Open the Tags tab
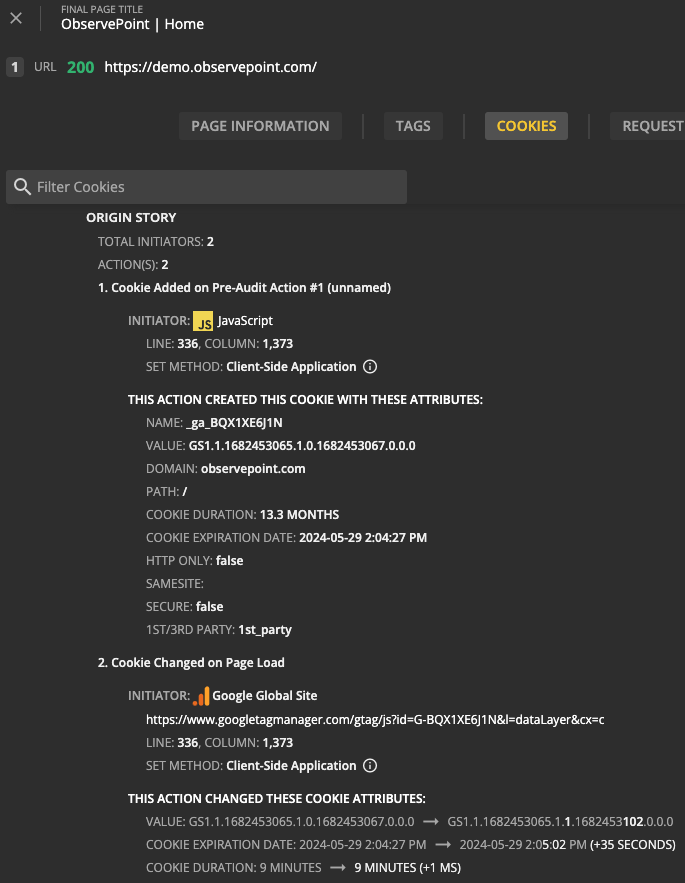Viewport: 685px width, 883px height. tap(413, 126)
